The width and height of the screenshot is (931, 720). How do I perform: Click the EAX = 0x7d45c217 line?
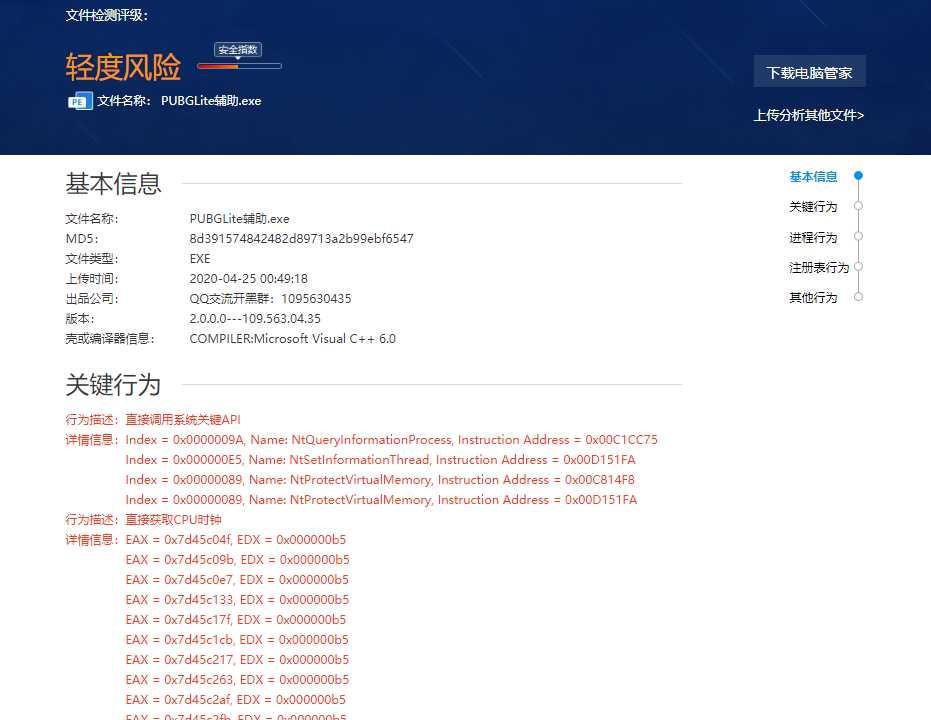237,659
